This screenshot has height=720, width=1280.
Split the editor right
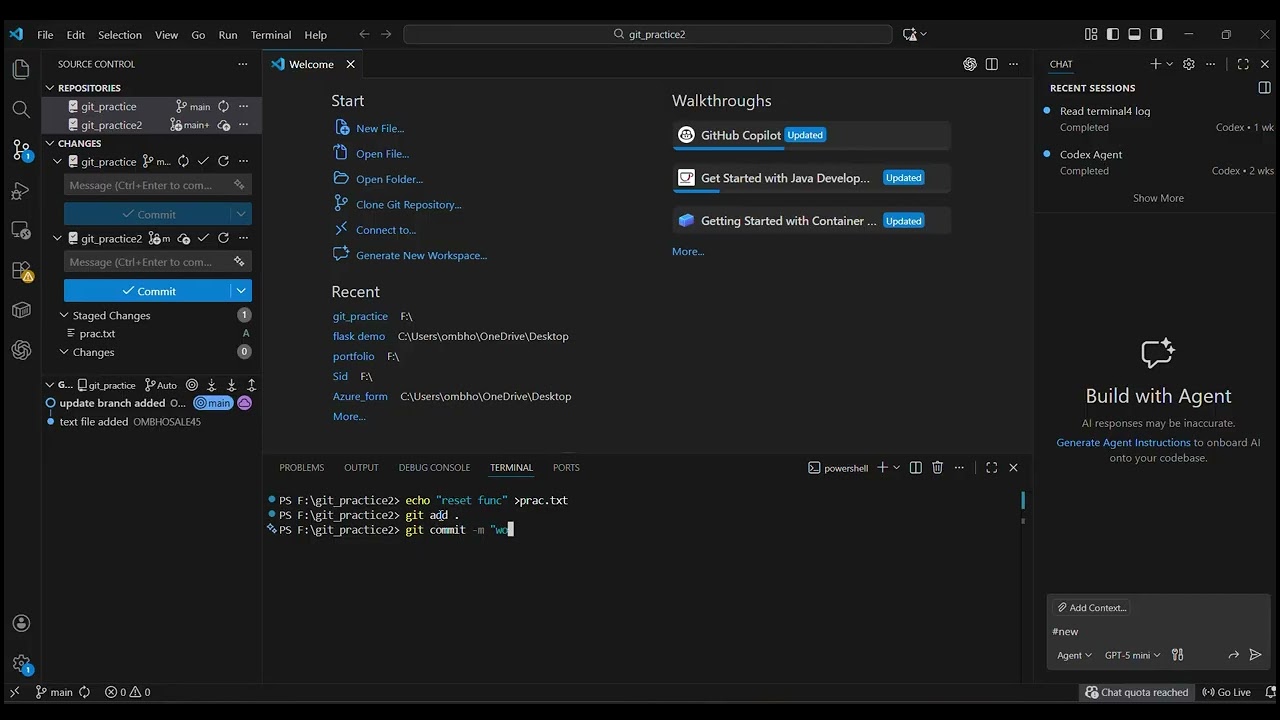click(991, 64)
